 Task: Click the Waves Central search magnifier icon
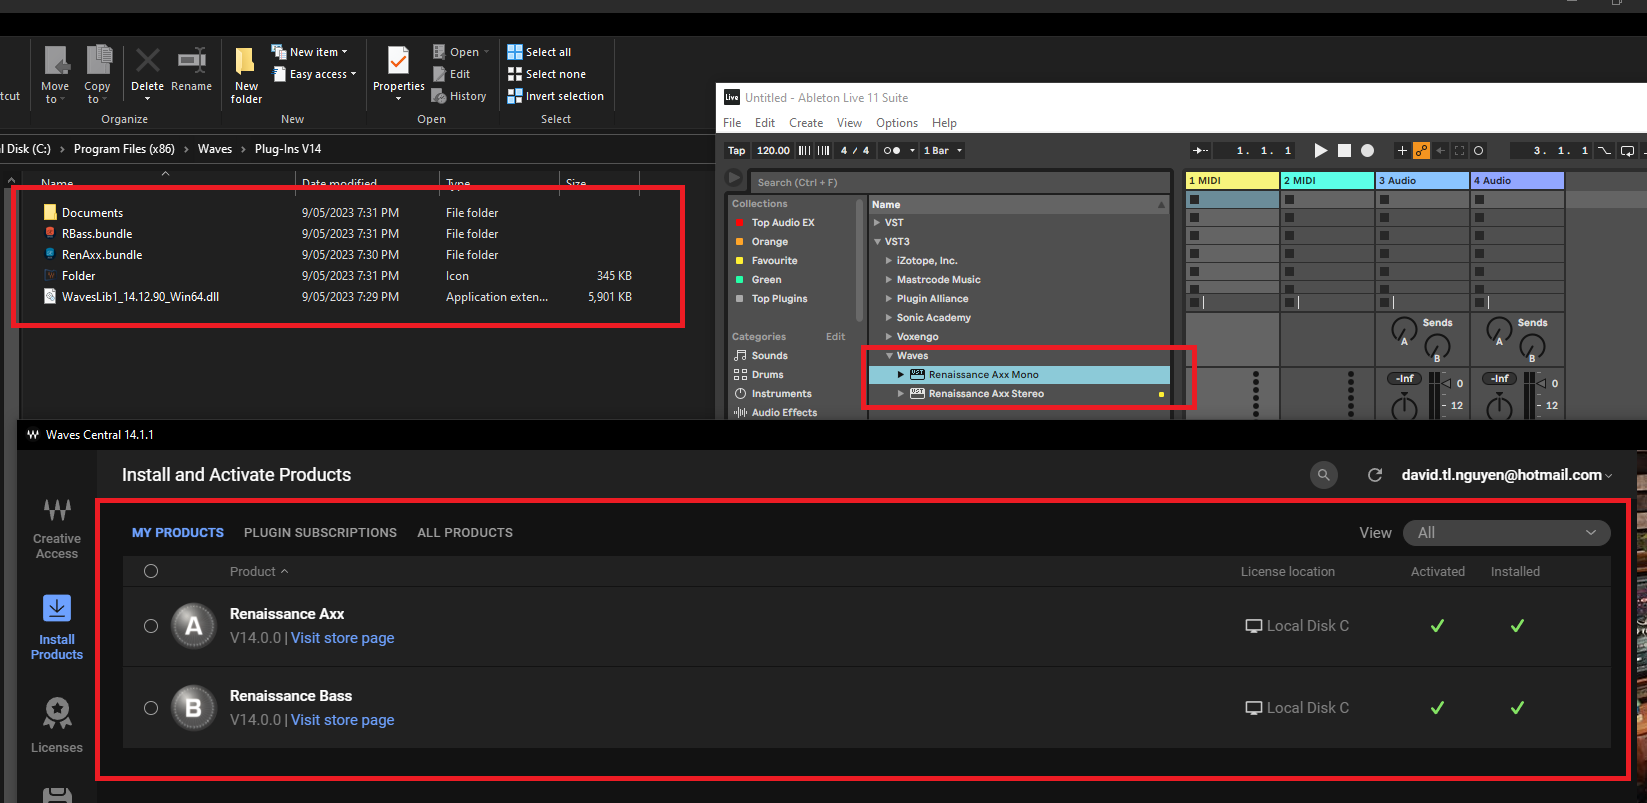tap(1324, 475)
